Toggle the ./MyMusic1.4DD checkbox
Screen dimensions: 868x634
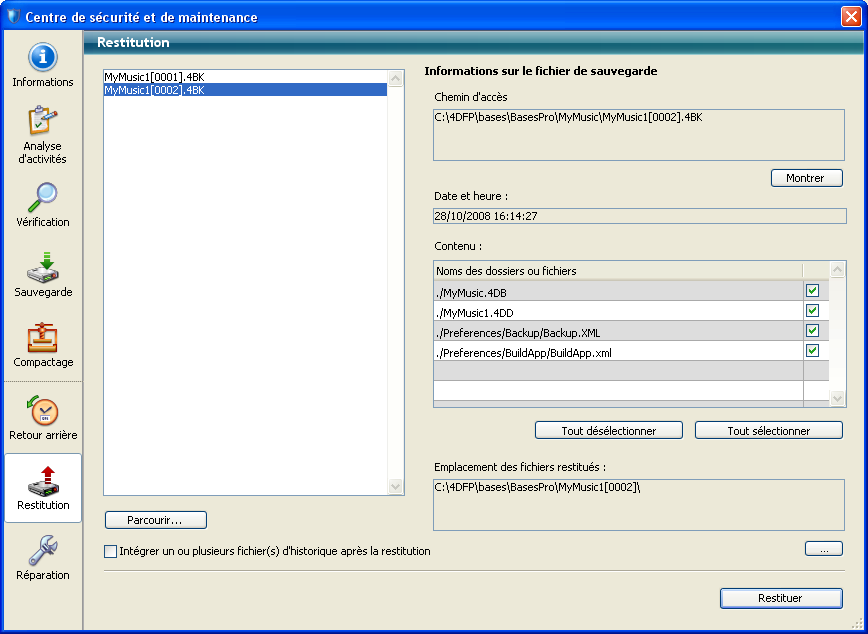[x=813, y=311]
